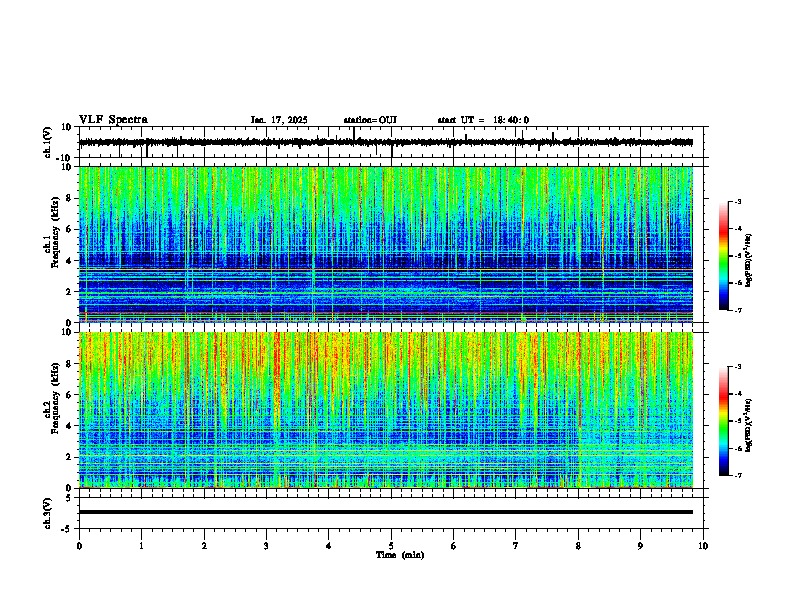
Task: Click time axis tick label "0"
Action: pyautogui.click(x=79, y=546)
